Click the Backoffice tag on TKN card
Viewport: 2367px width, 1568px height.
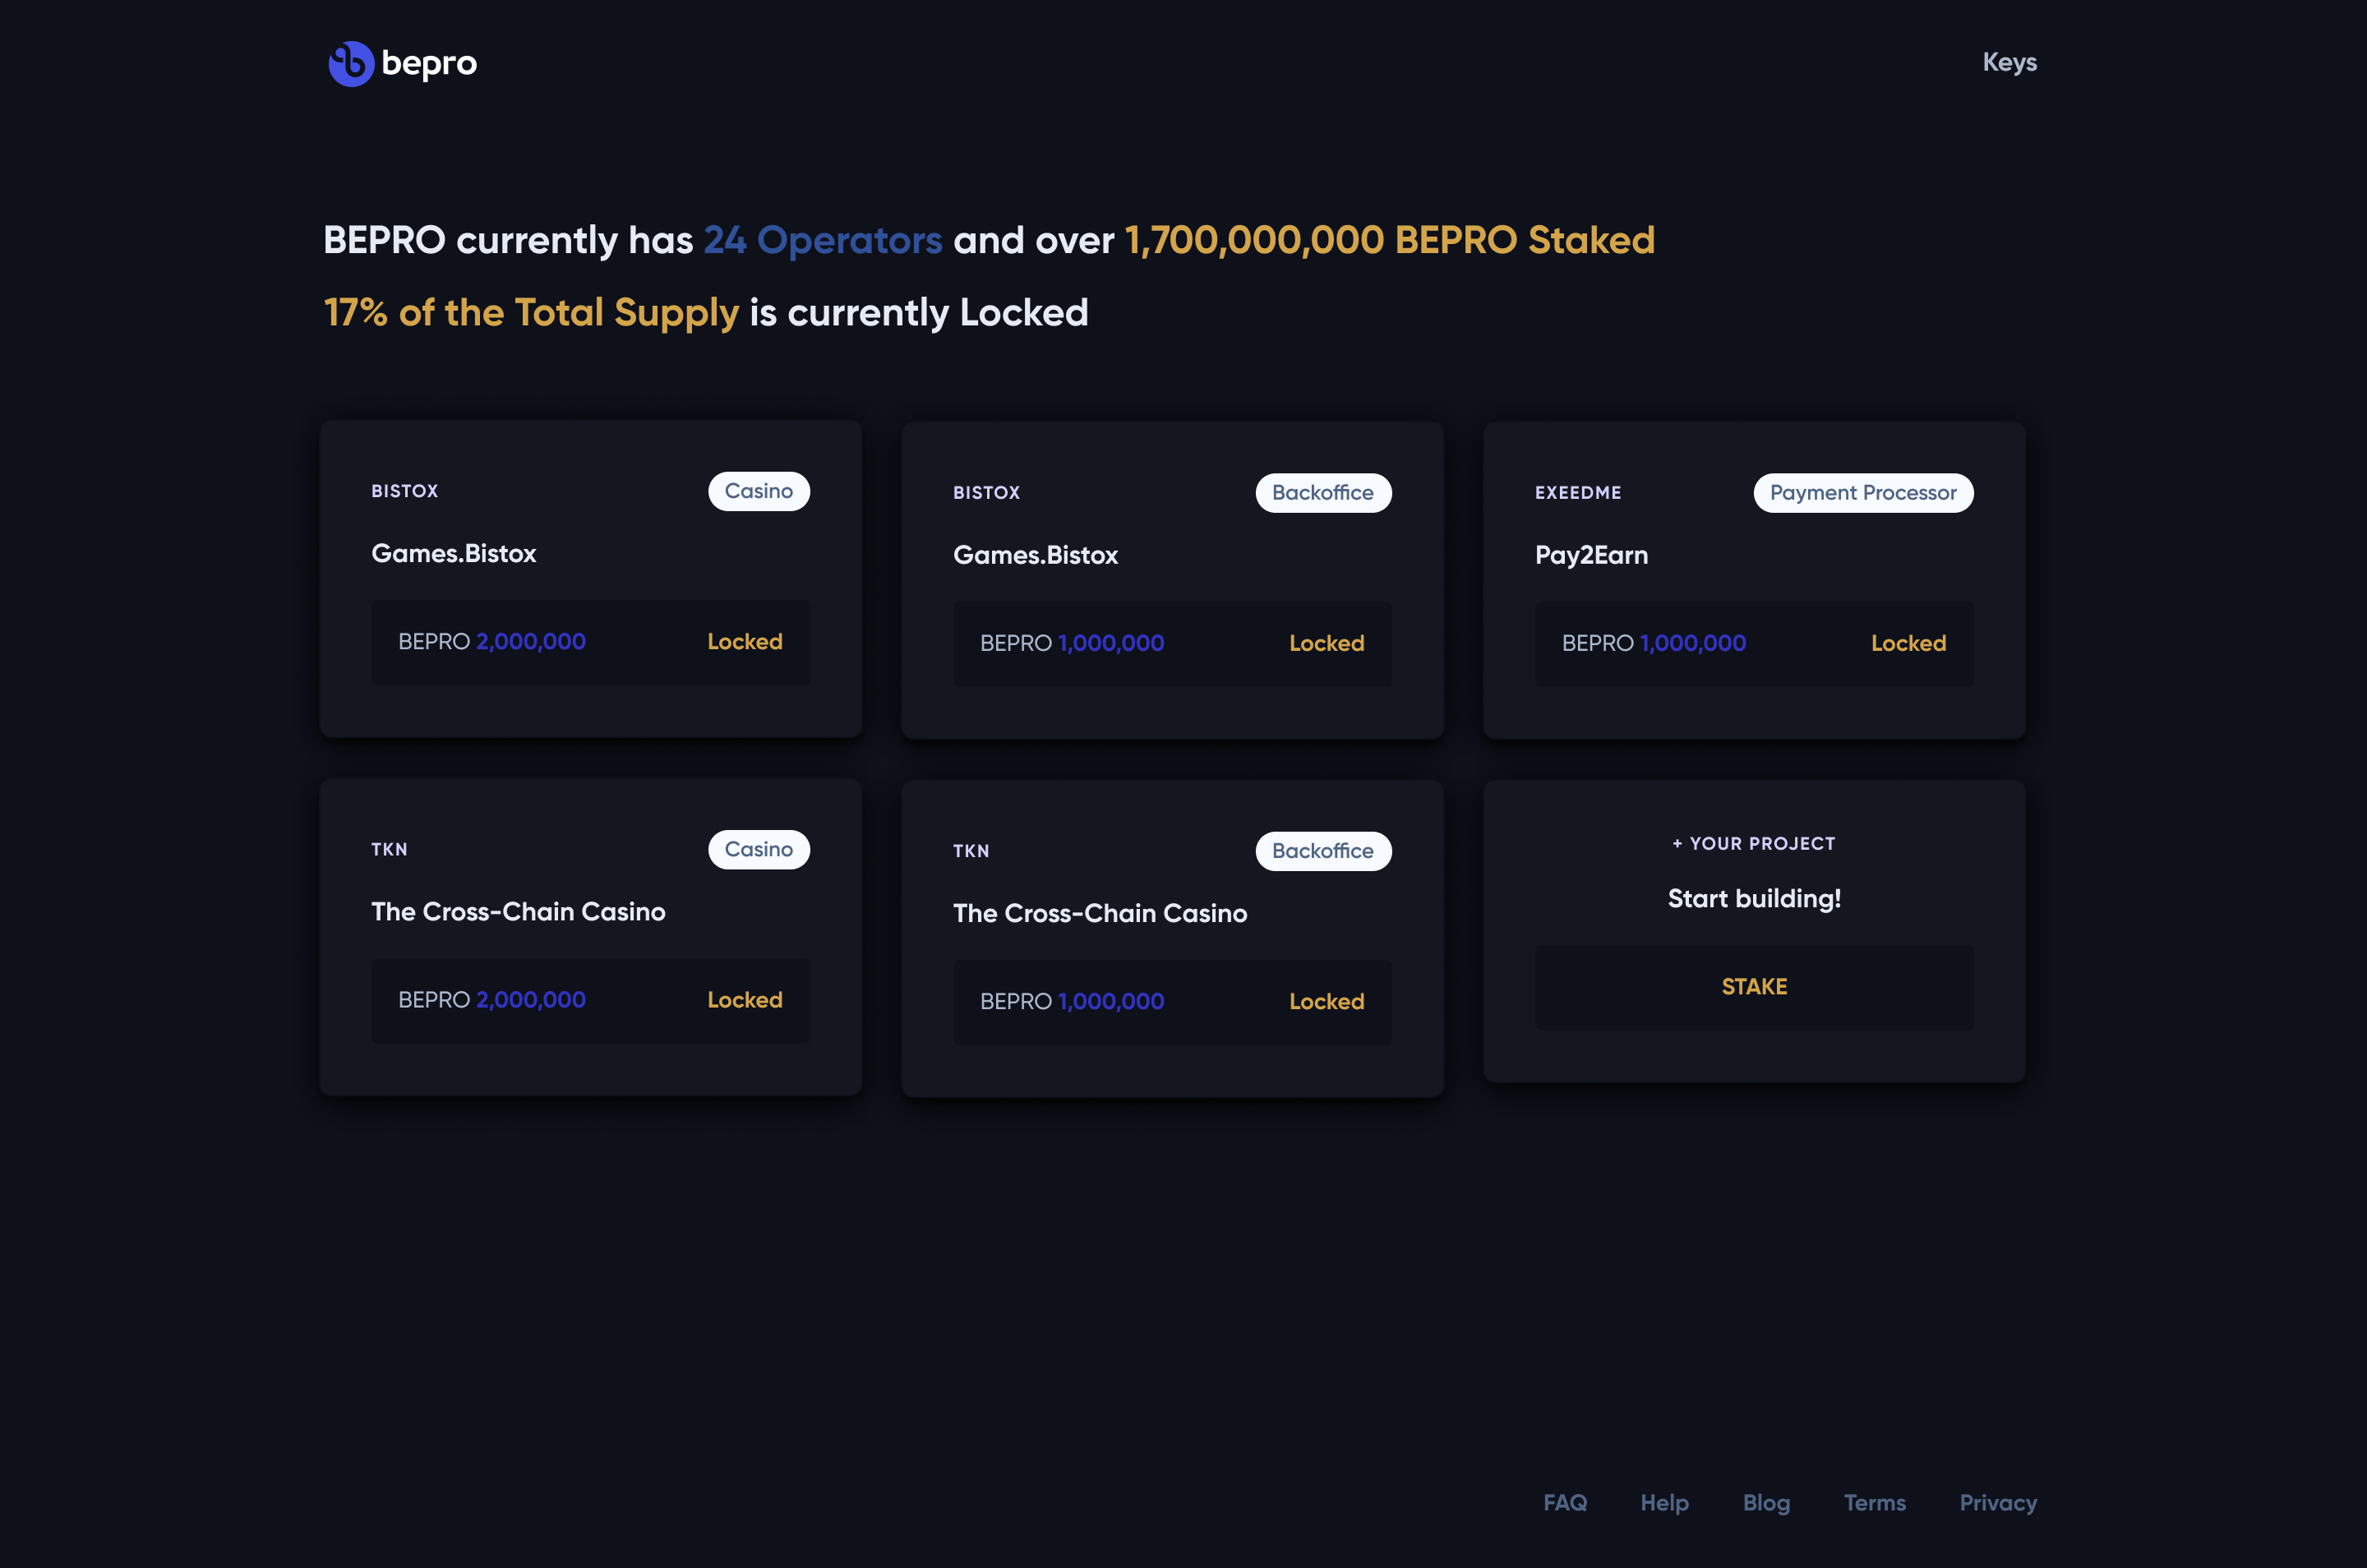tap(1322, 851)
